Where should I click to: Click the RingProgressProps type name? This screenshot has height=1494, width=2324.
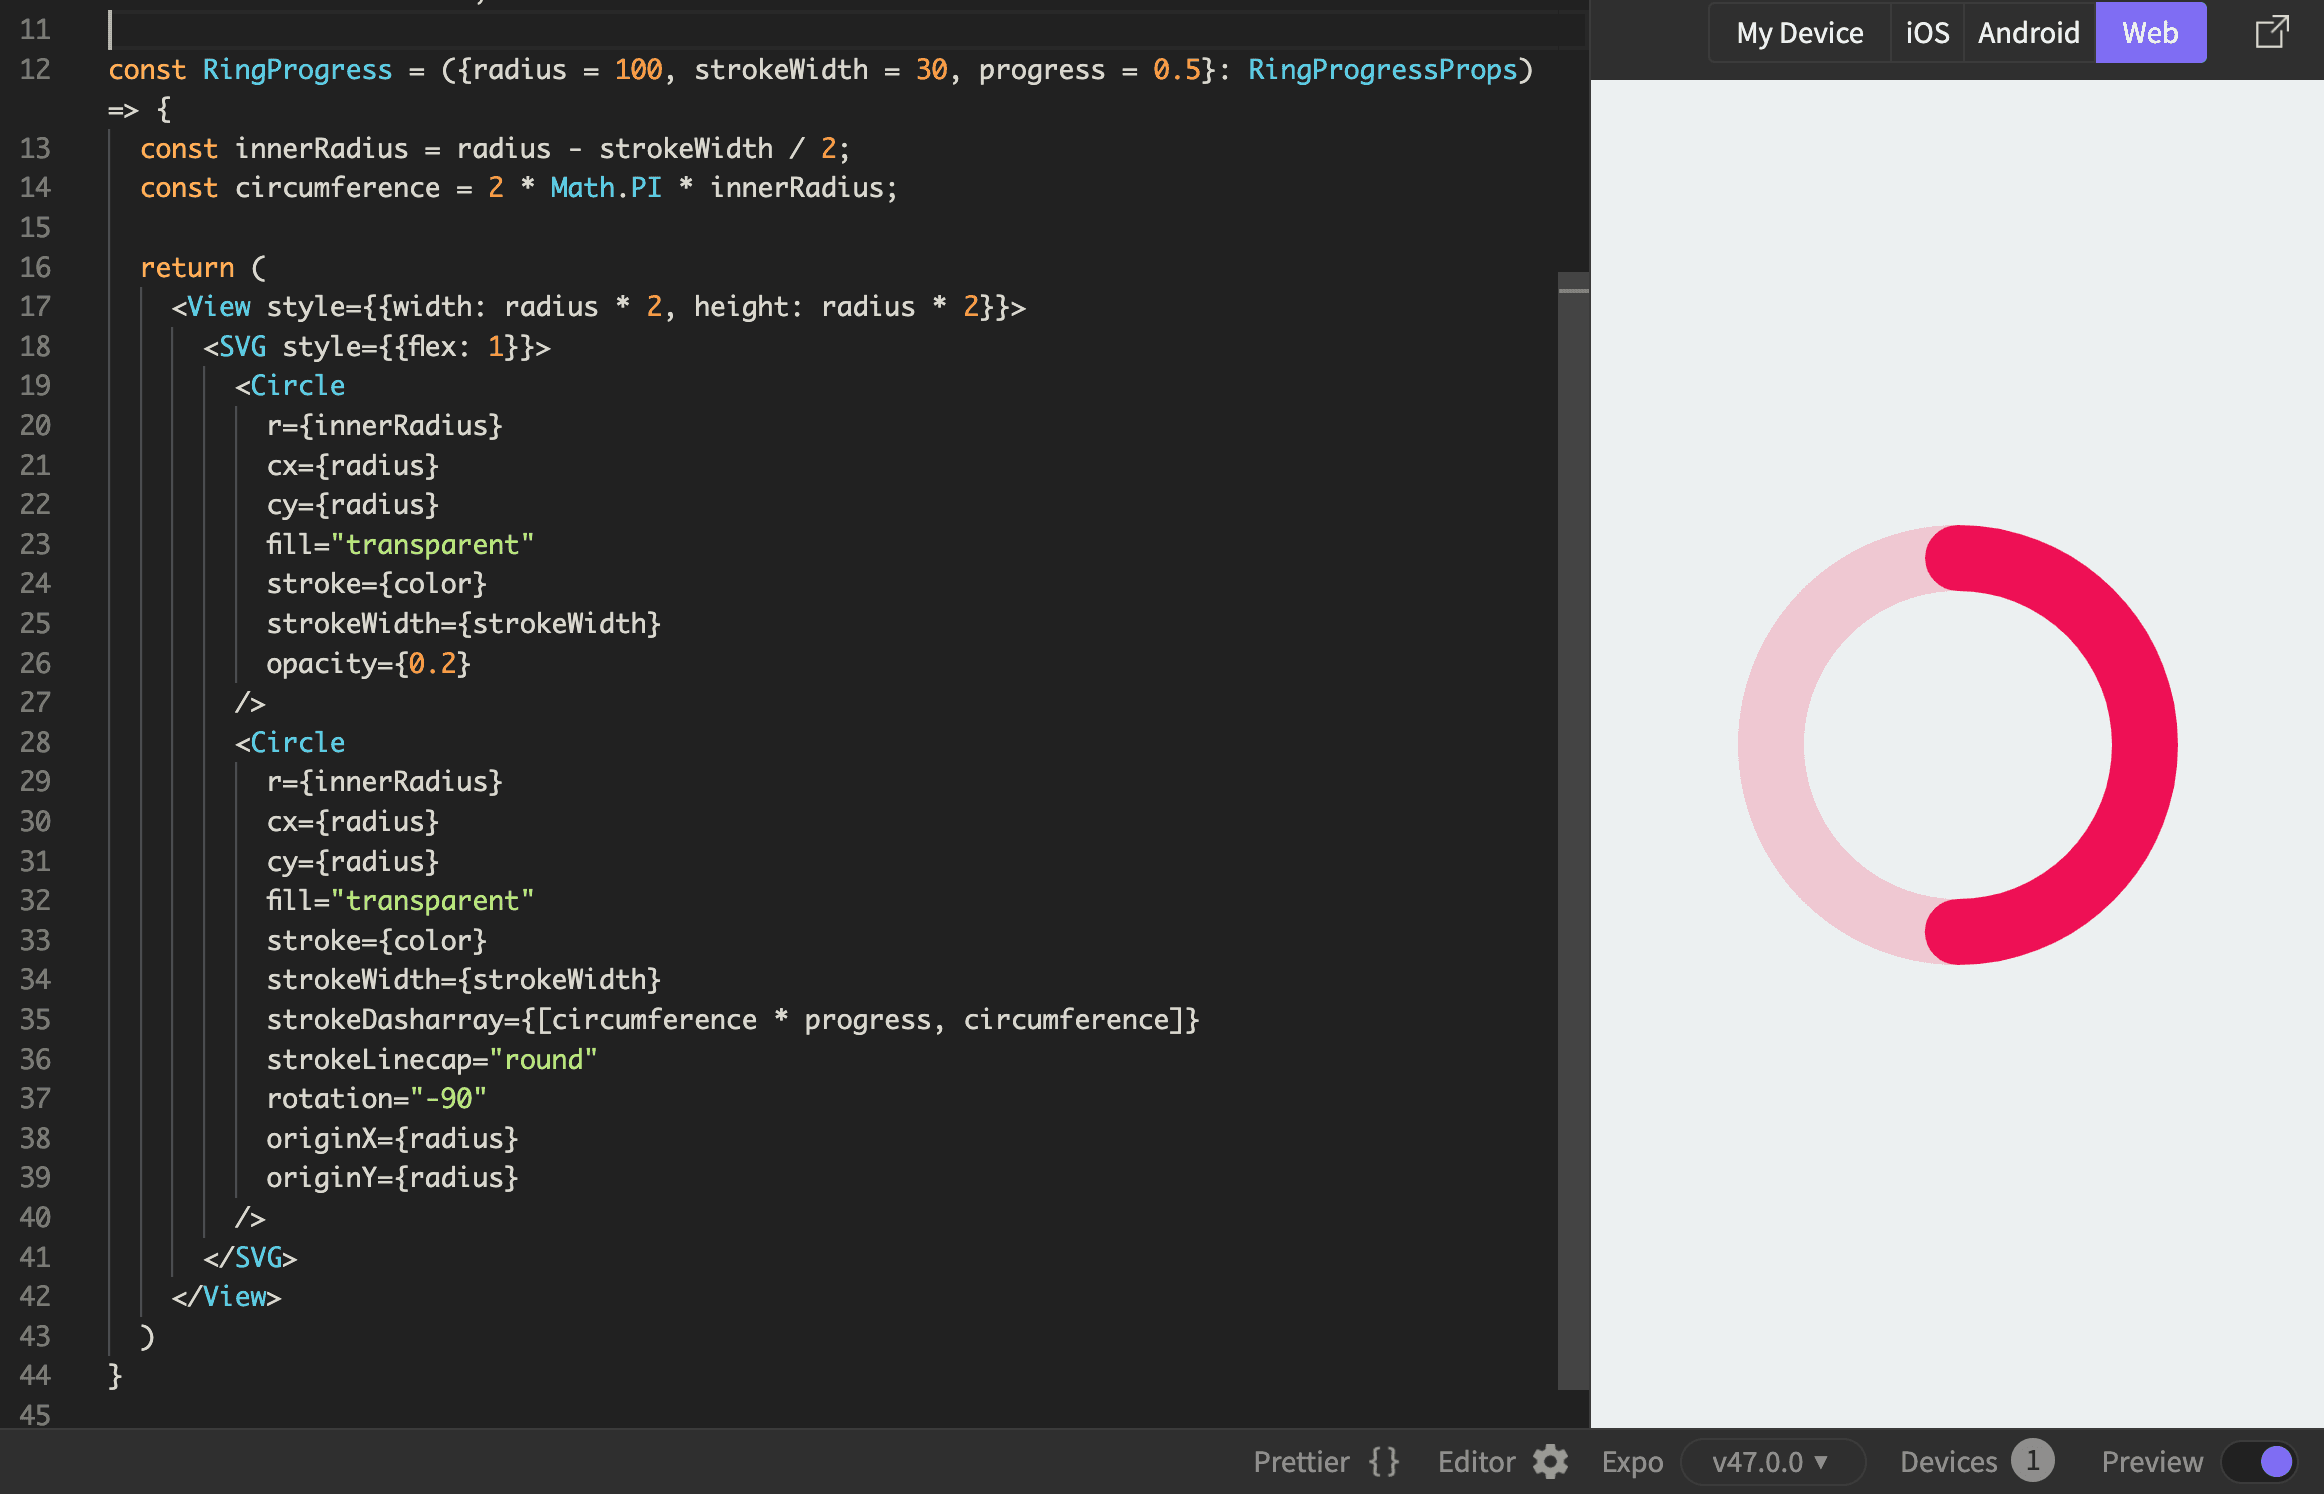click(1382, 70)
